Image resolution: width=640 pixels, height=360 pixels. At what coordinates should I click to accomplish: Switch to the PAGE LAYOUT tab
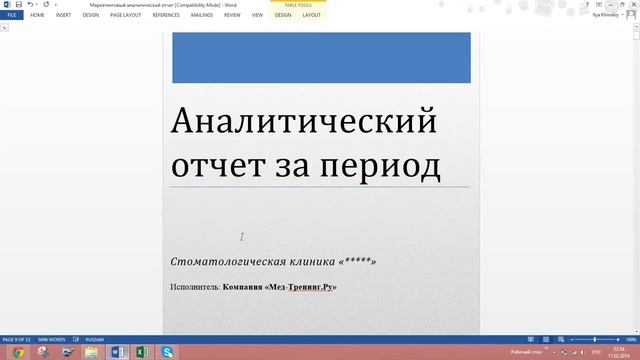tap(125, 15)
